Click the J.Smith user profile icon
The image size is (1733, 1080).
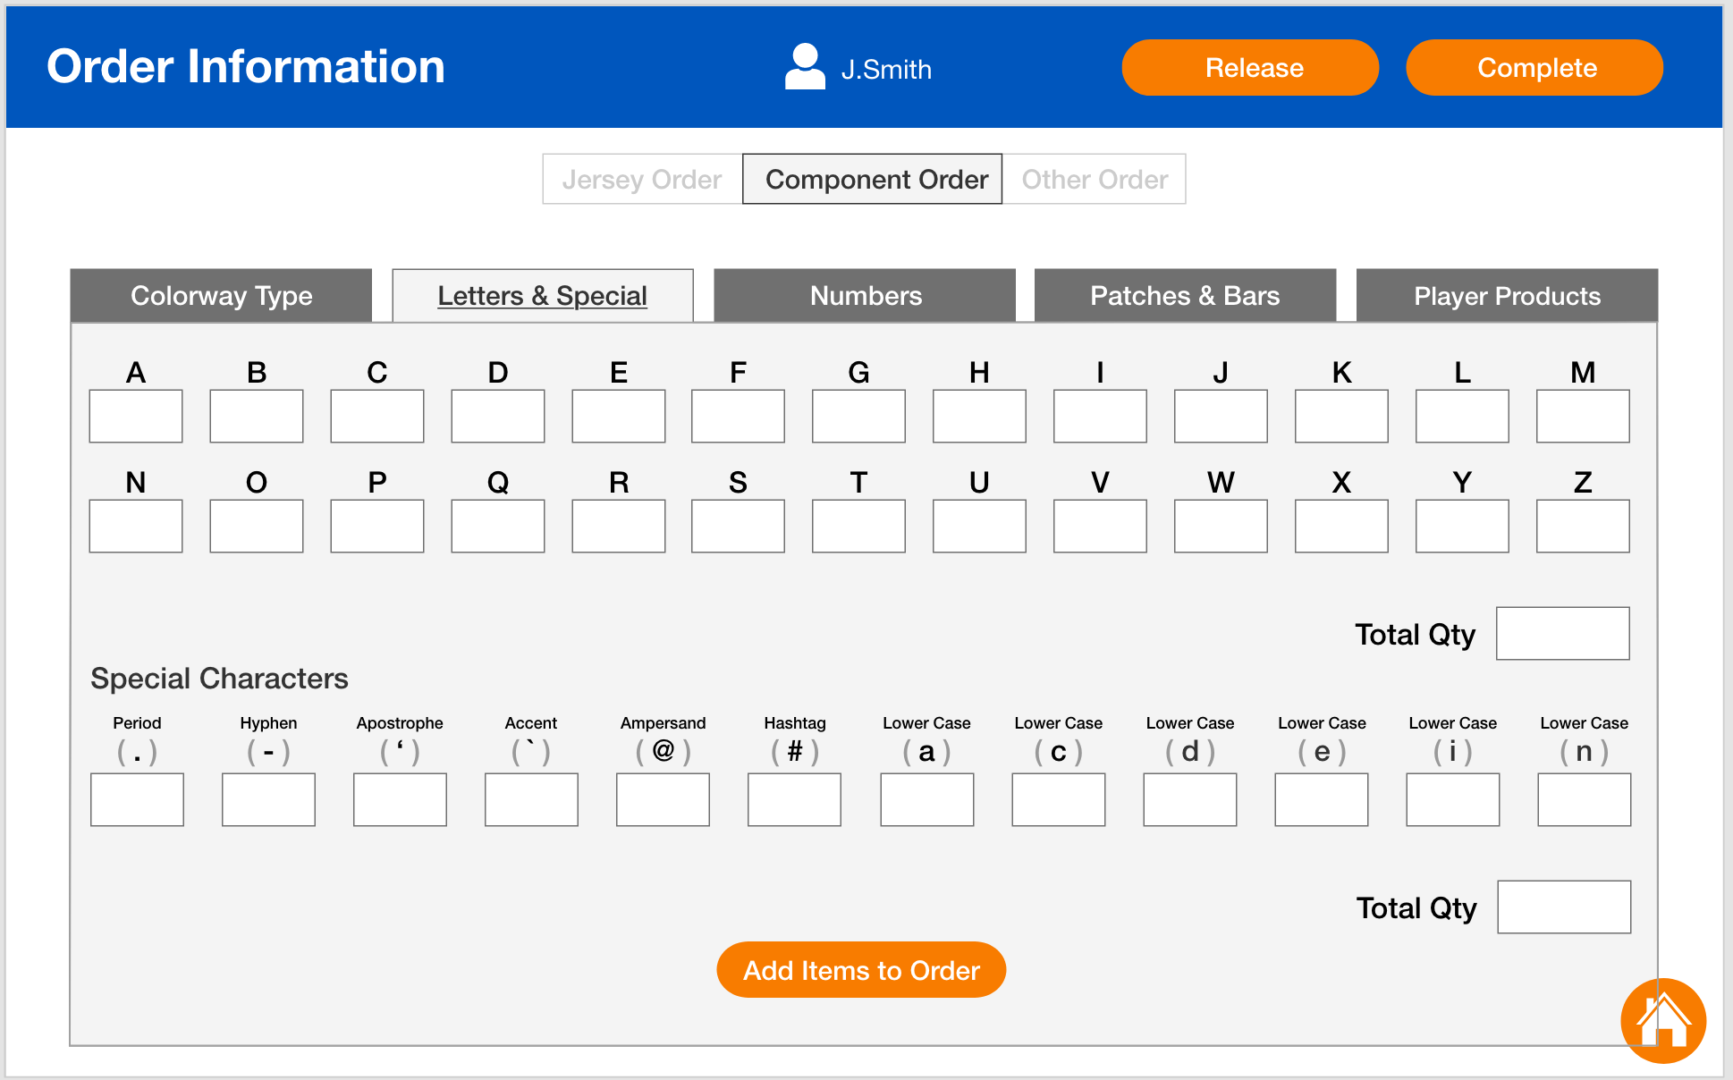tap(804, 67)
